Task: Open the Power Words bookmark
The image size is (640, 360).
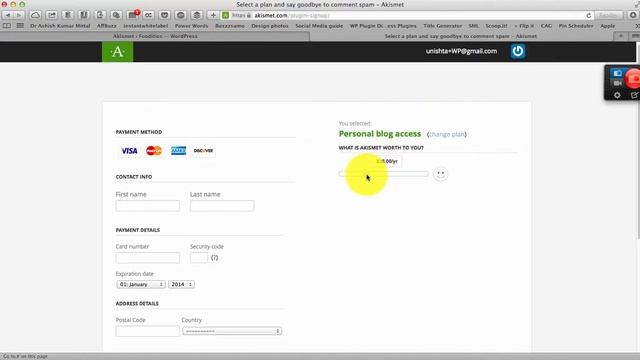Action: pyautogui.click(x=191, y=26)
